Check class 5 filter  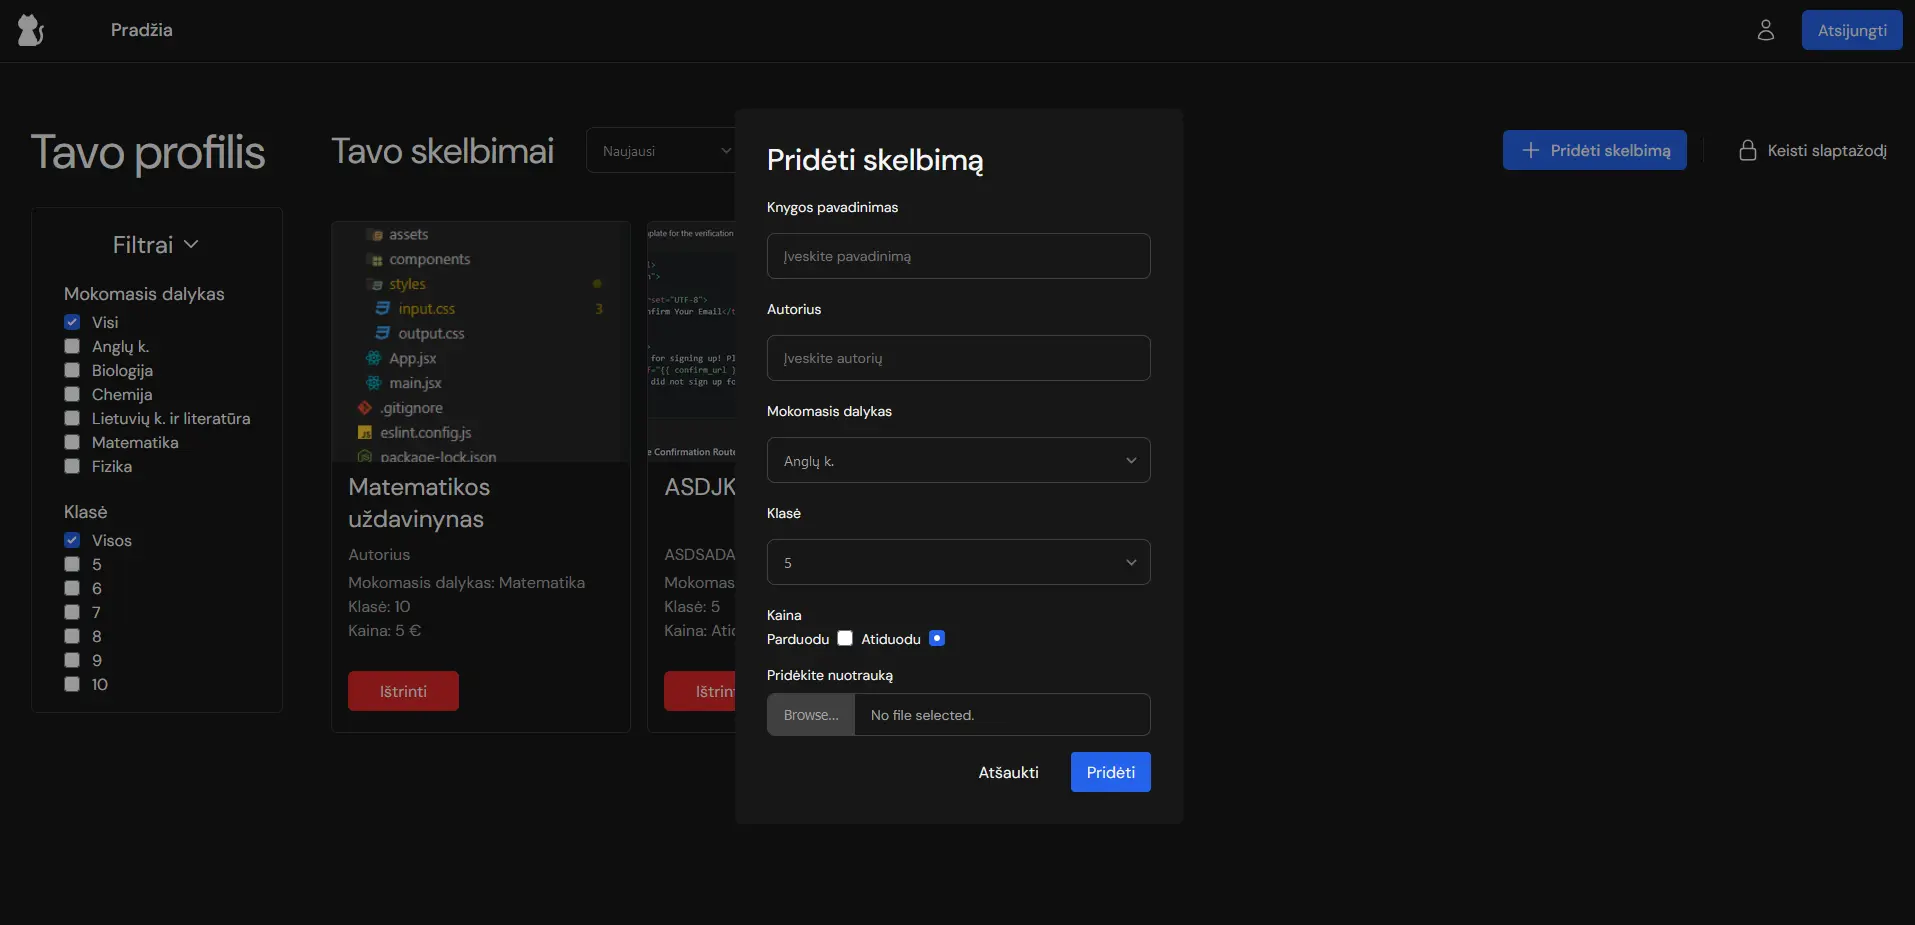point(72,564)
